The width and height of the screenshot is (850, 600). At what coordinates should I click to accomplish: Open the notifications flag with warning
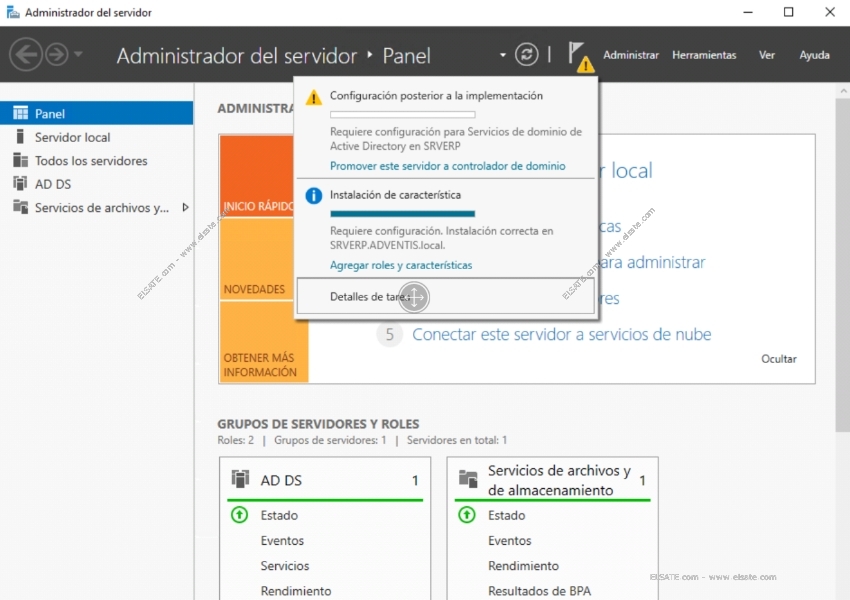[580, 56]
